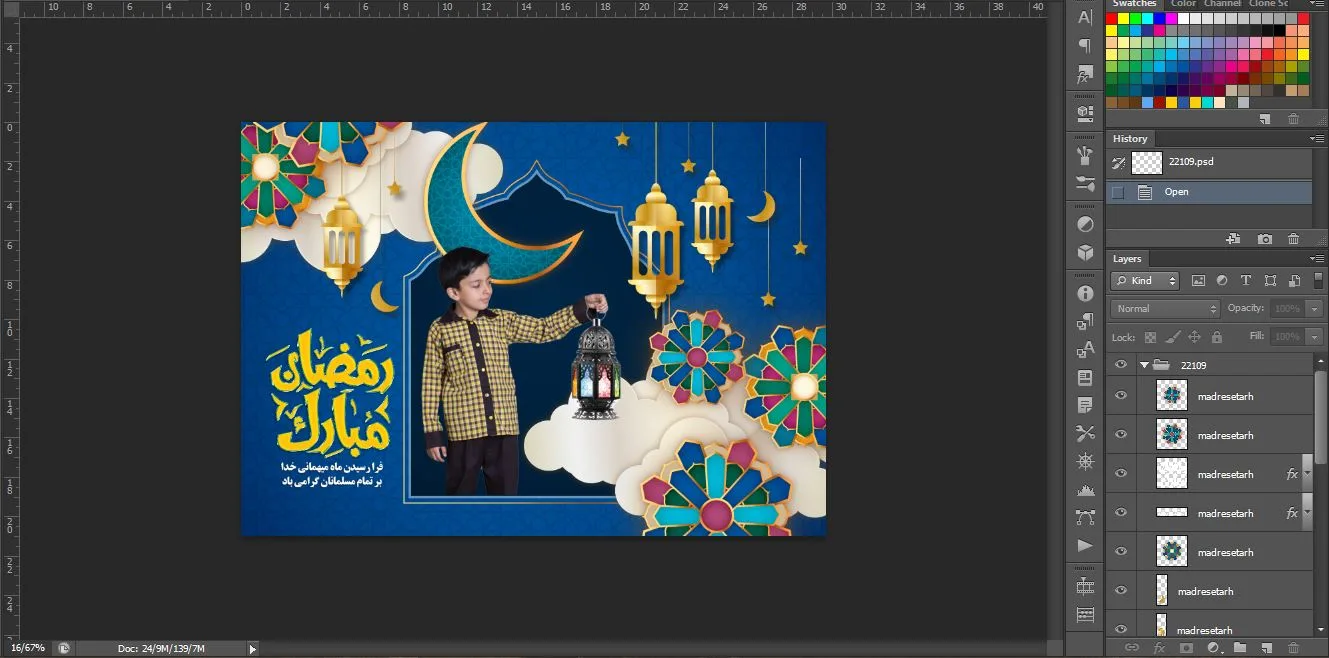Create new snapshot camera icon in History

[x=1265, y=239]
